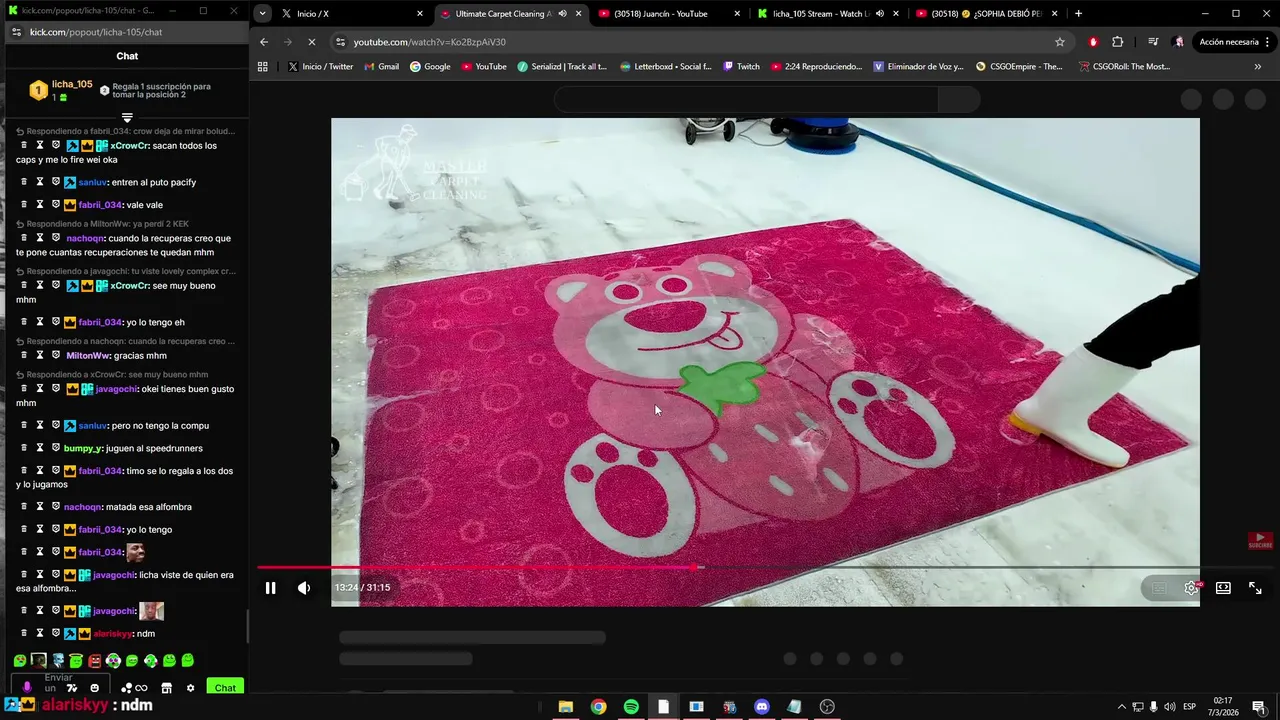Click username bumpy_y in chat

pyautogui.click(x=83, y=448)
